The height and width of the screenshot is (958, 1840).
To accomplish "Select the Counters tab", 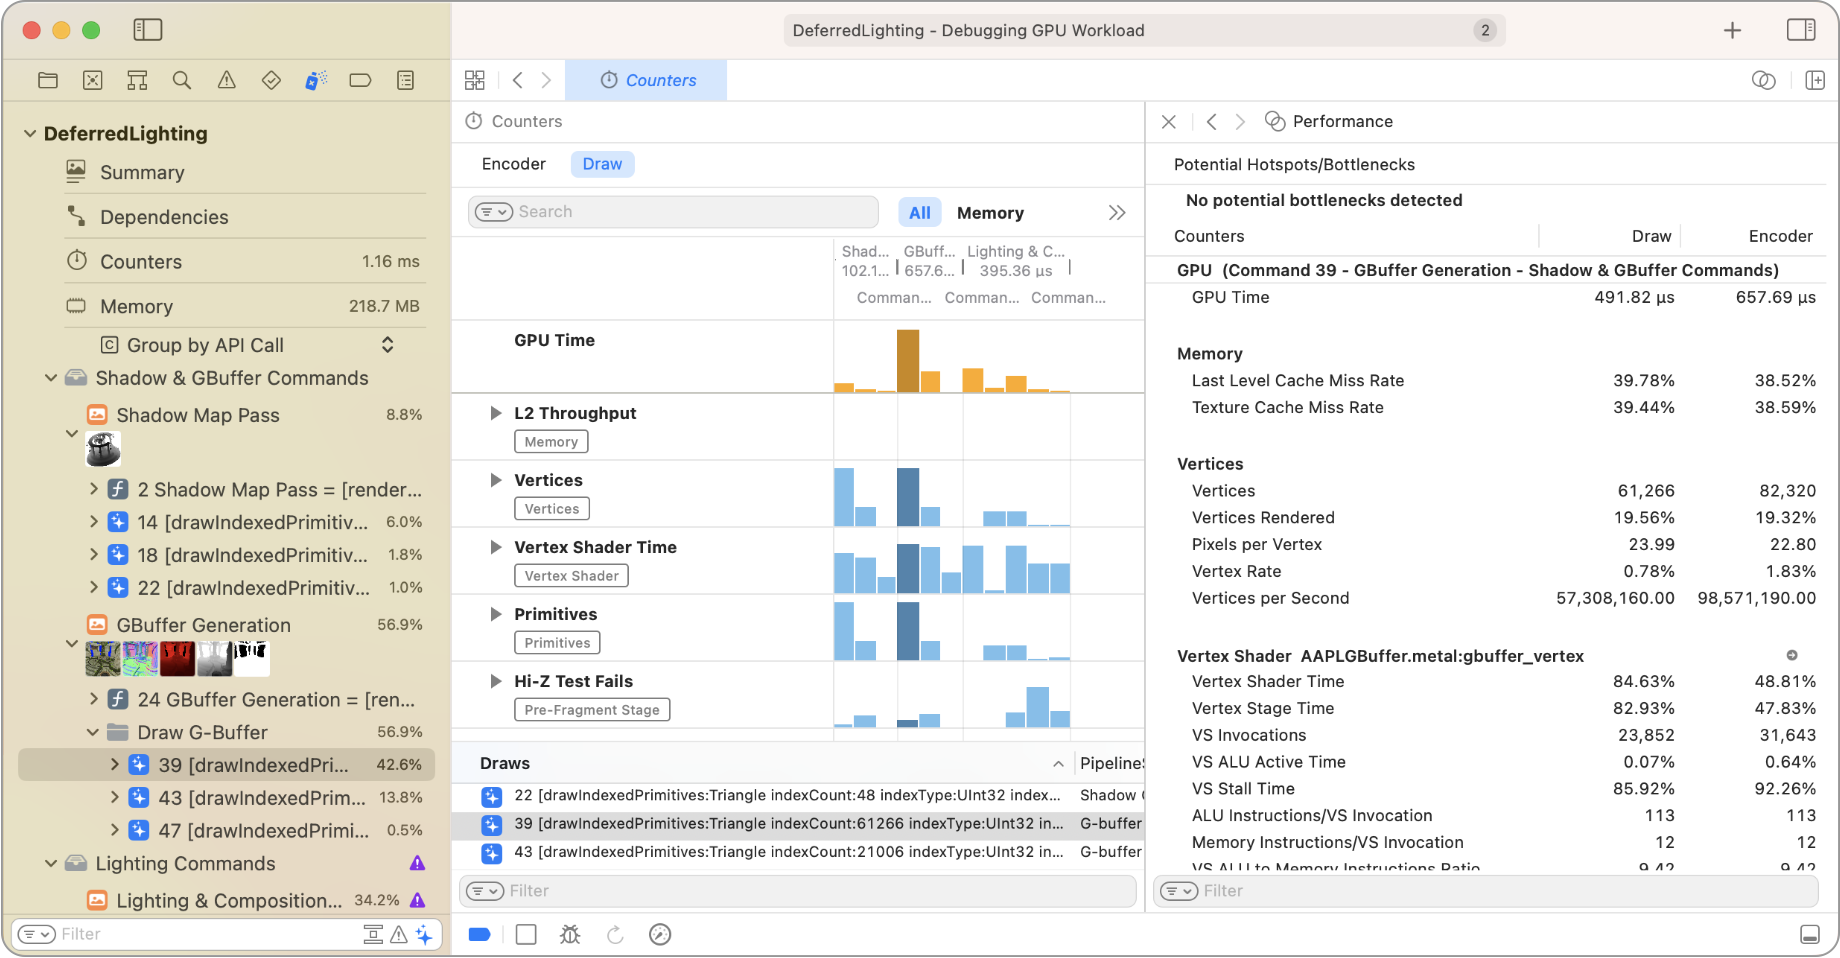I will (x=647, y=80).
